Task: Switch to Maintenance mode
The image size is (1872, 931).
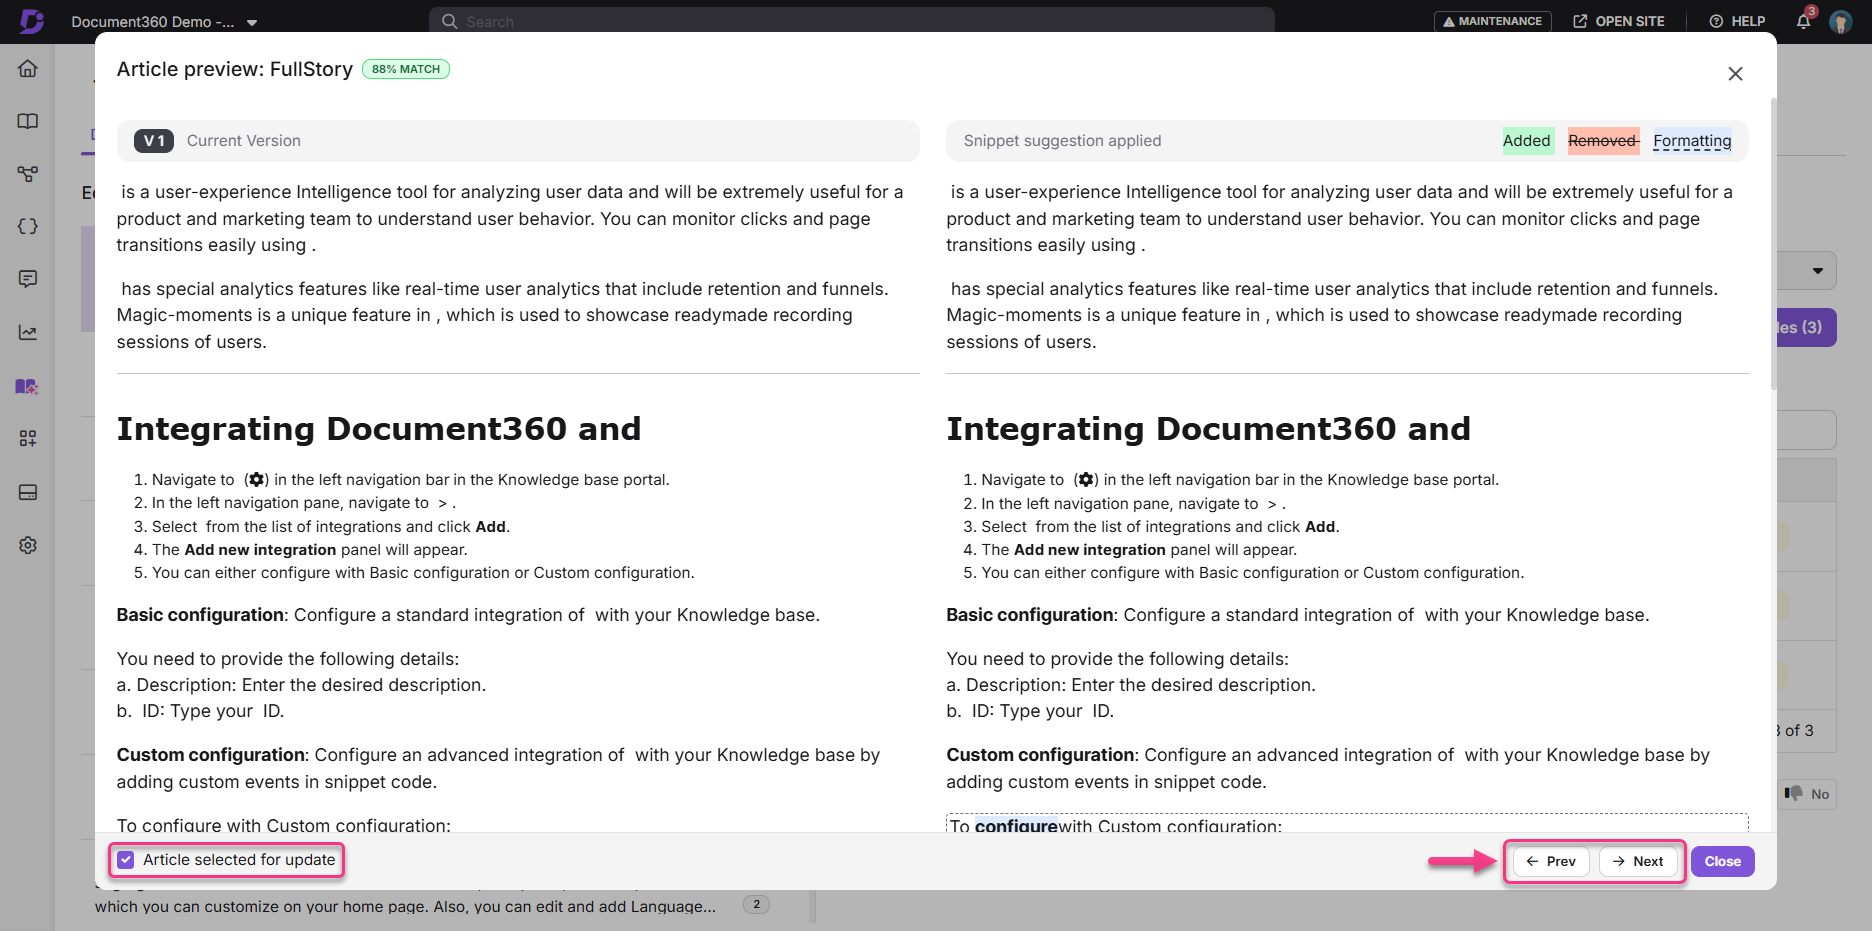Action: 1492,21
